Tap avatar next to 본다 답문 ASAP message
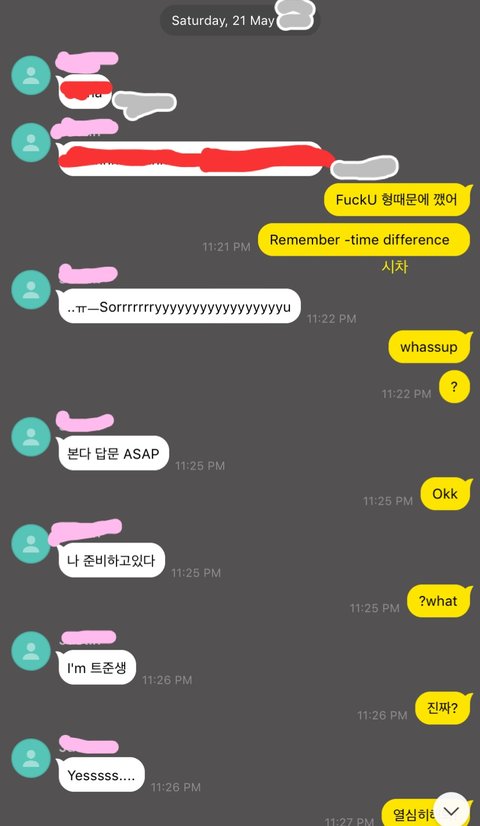The height and width of the screenshot is (826, 480). pyautogui.click(x=31, y=437)
